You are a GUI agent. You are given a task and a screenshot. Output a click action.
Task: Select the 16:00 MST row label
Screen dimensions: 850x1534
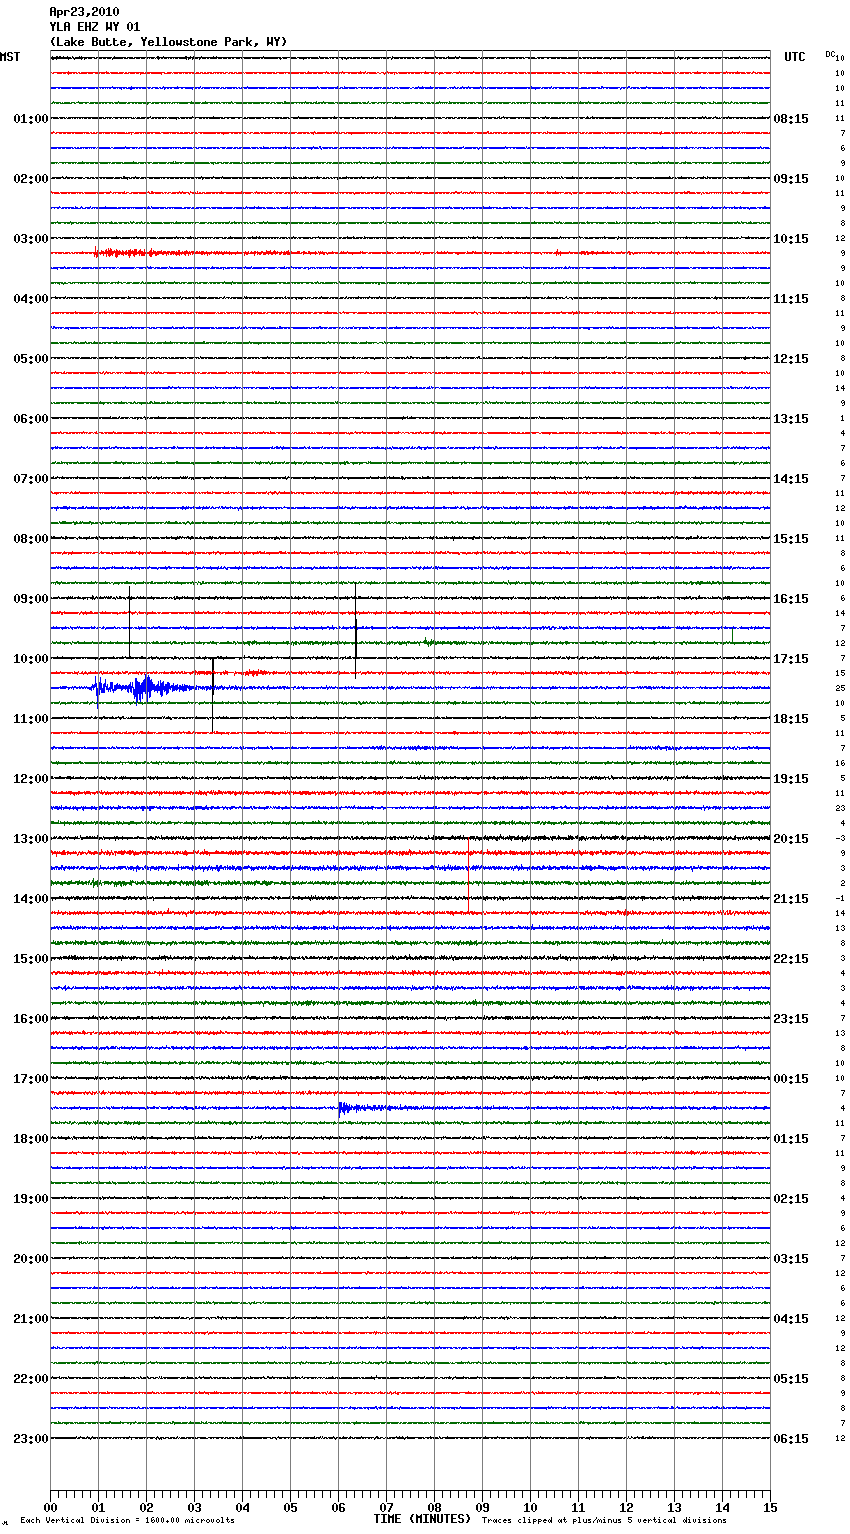31,1019
